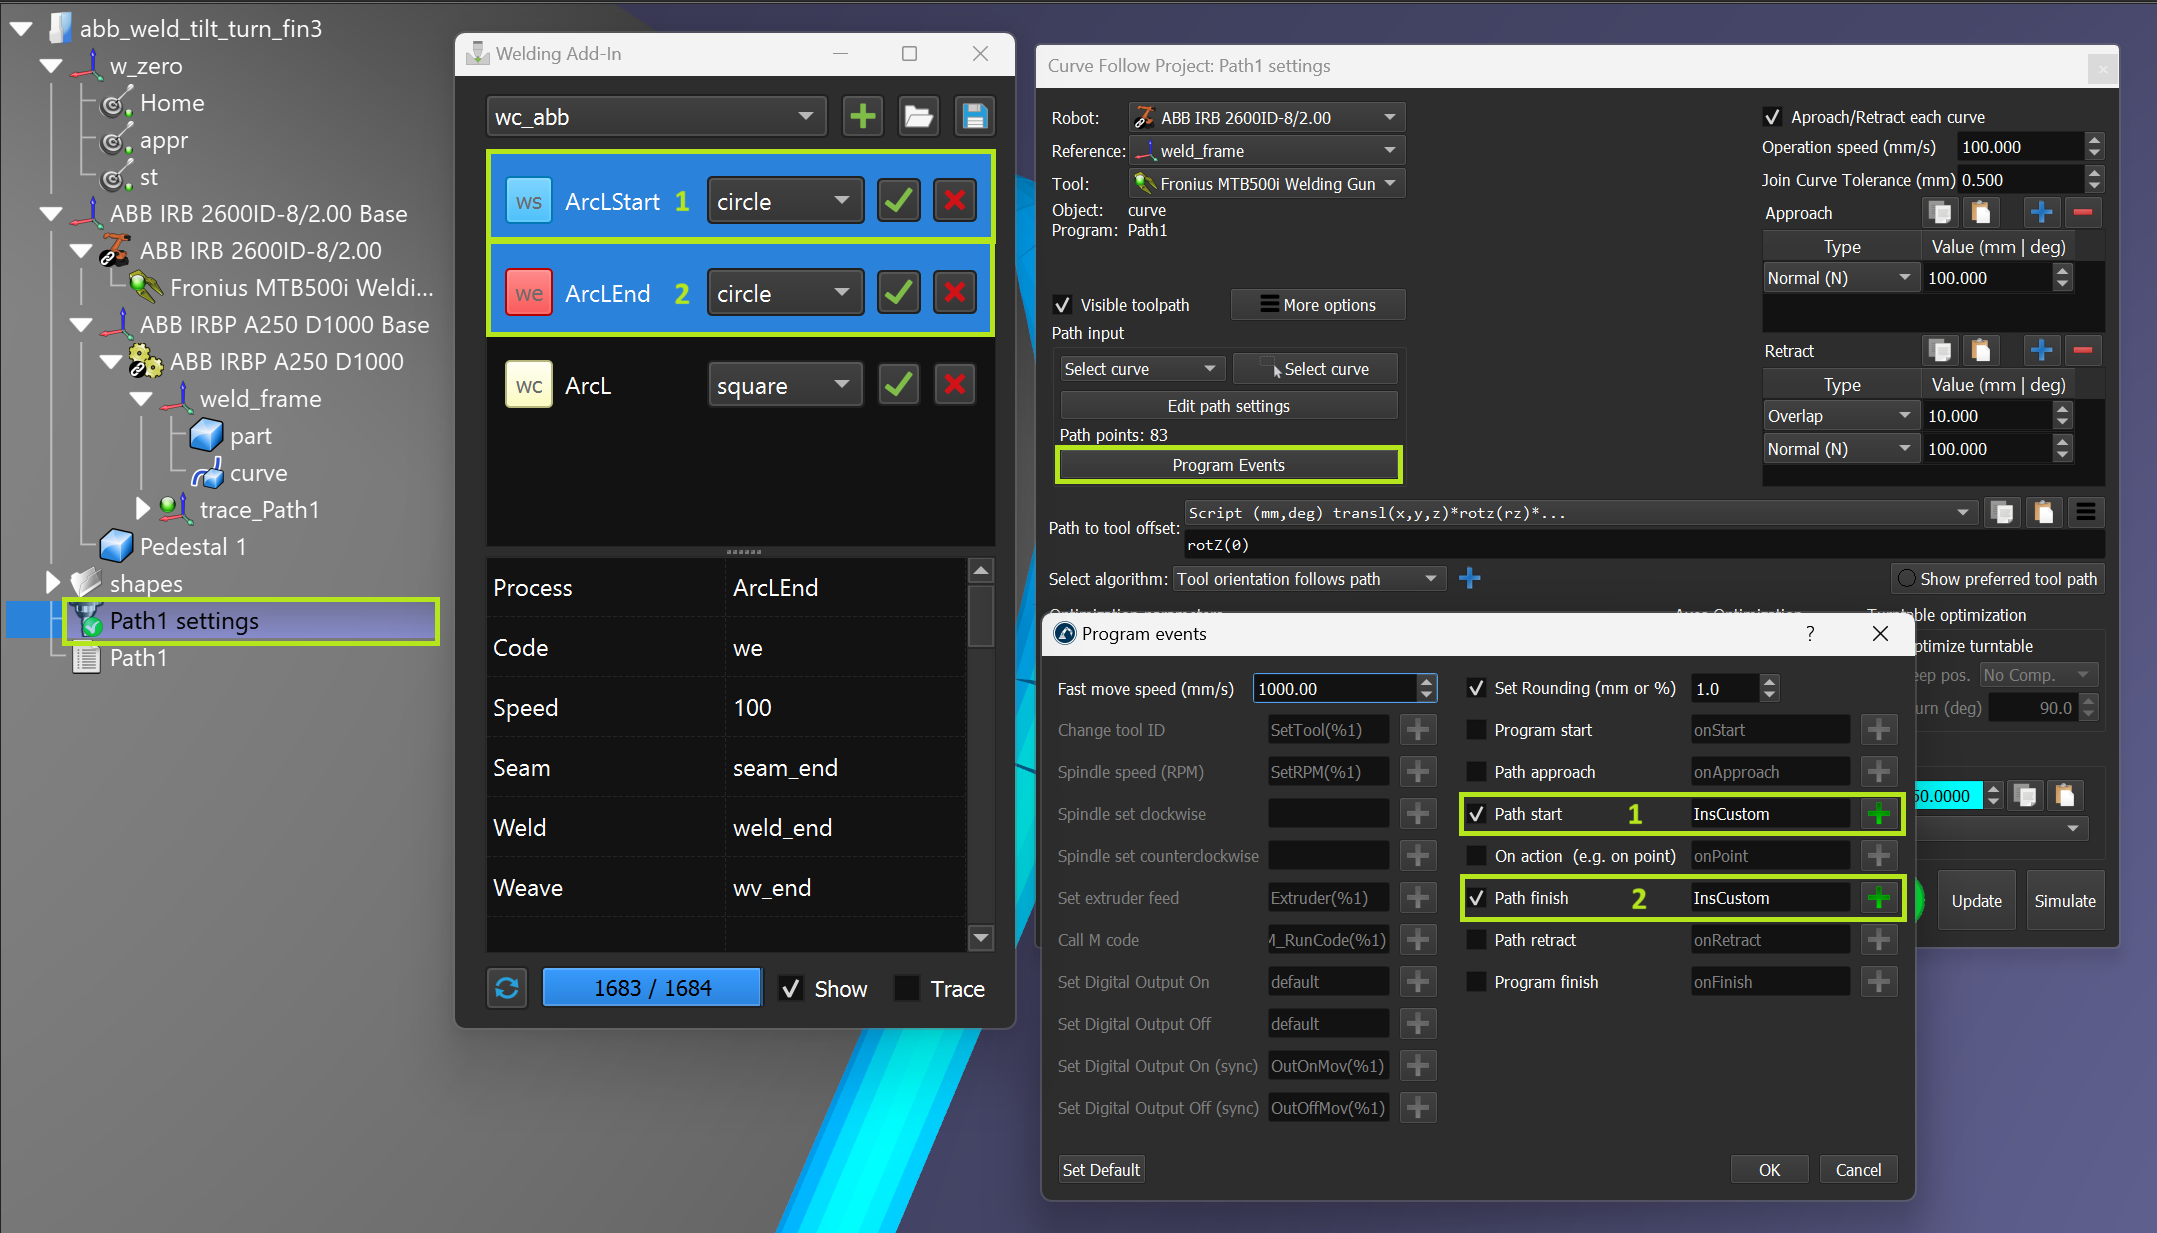The width and height of the screenshot is (2157, 1233).
Task: Click the red minus in the Retract section
Action: point(2083,350)
